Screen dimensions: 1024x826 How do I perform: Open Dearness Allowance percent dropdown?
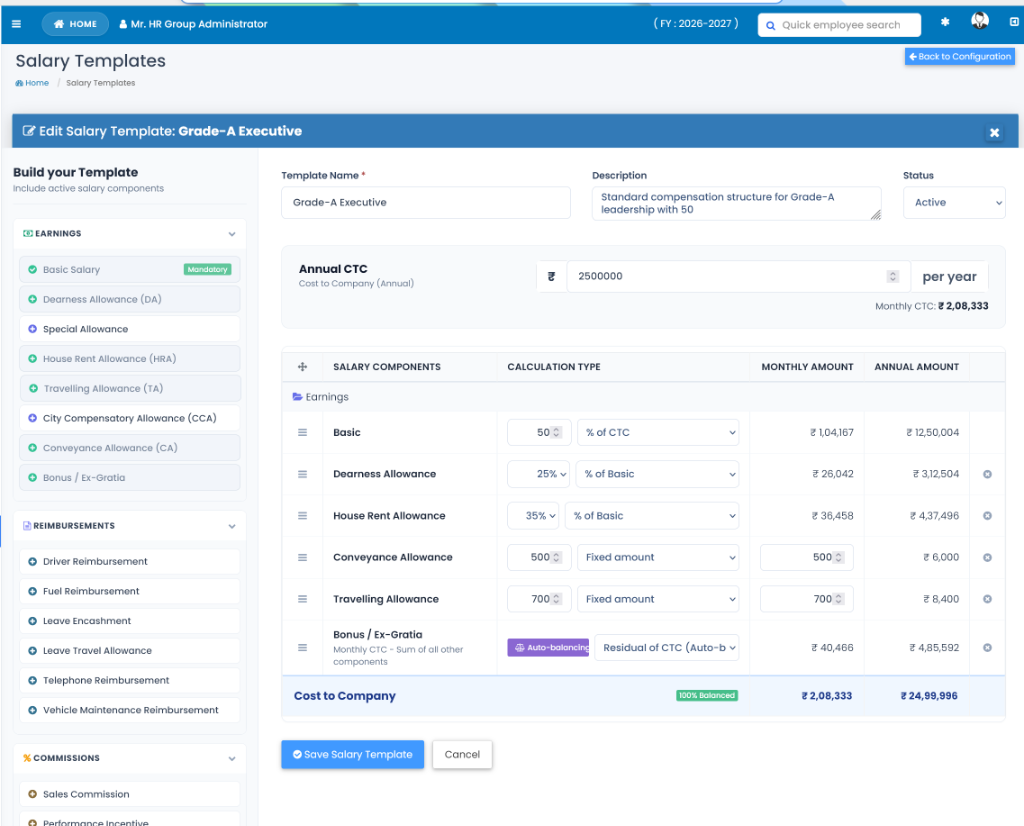click(x=539, y=474)
